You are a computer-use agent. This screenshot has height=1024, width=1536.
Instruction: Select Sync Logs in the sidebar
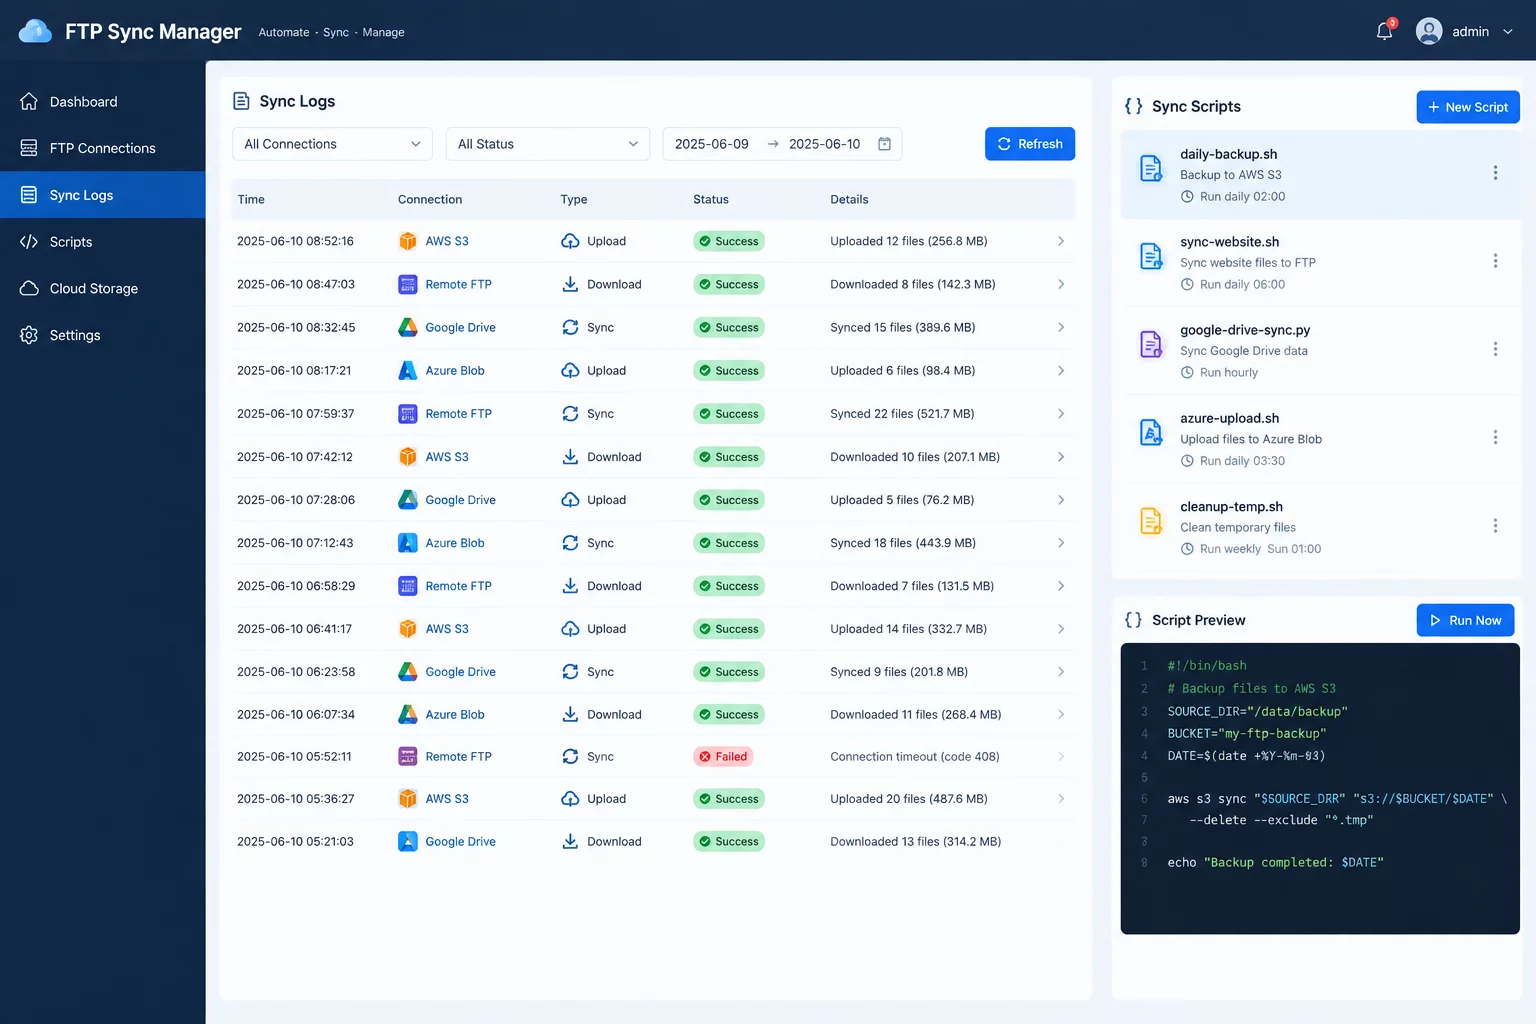pos(103,195)
